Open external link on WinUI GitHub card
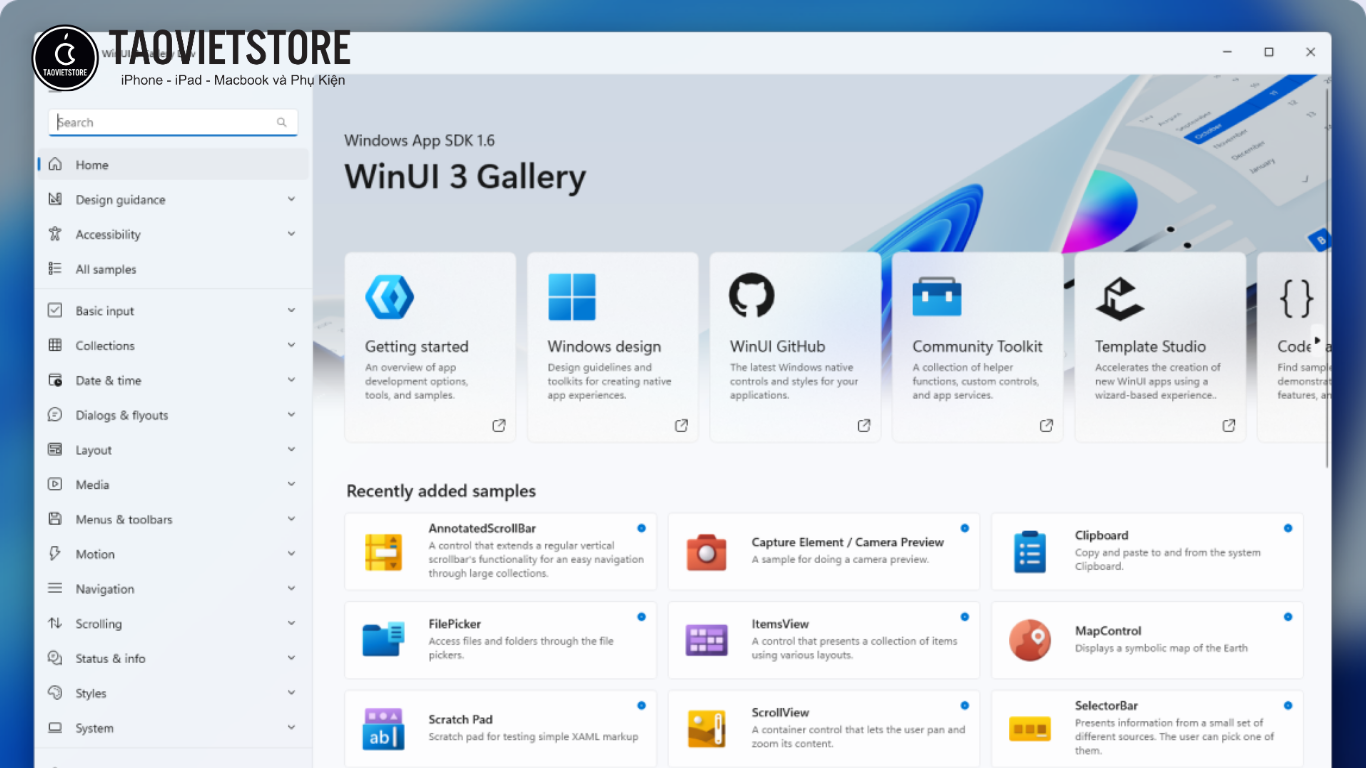 pos(864,425)
